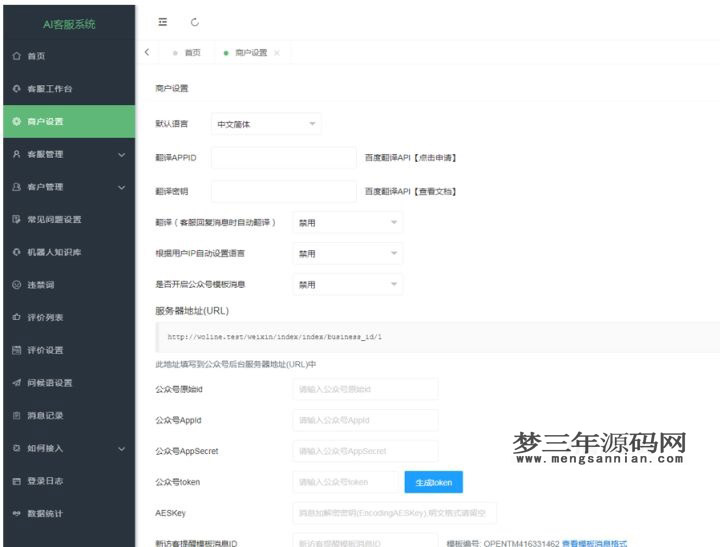Open the 默认语言 dropdown showing 中文简体
Screen dimensions: 720x547
(x=266, y=124)
